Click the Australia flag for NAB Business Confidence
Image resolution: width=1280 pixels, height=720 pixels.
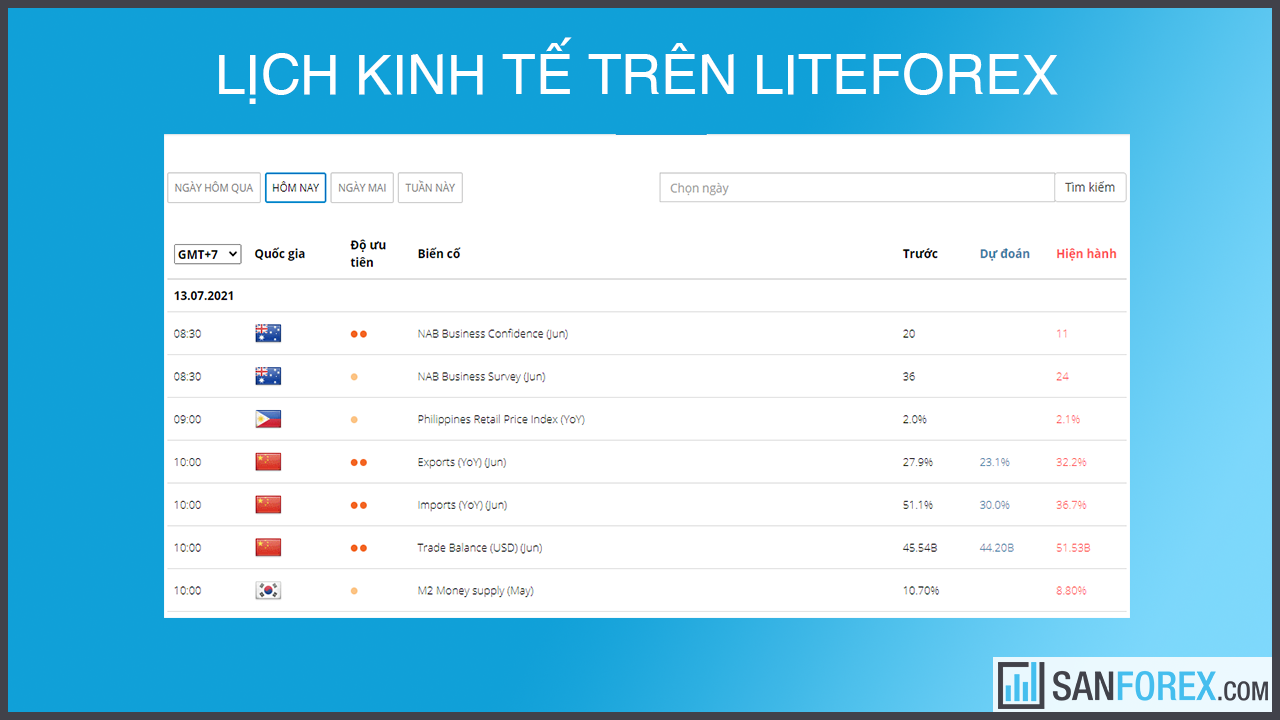tap(268, 333)
